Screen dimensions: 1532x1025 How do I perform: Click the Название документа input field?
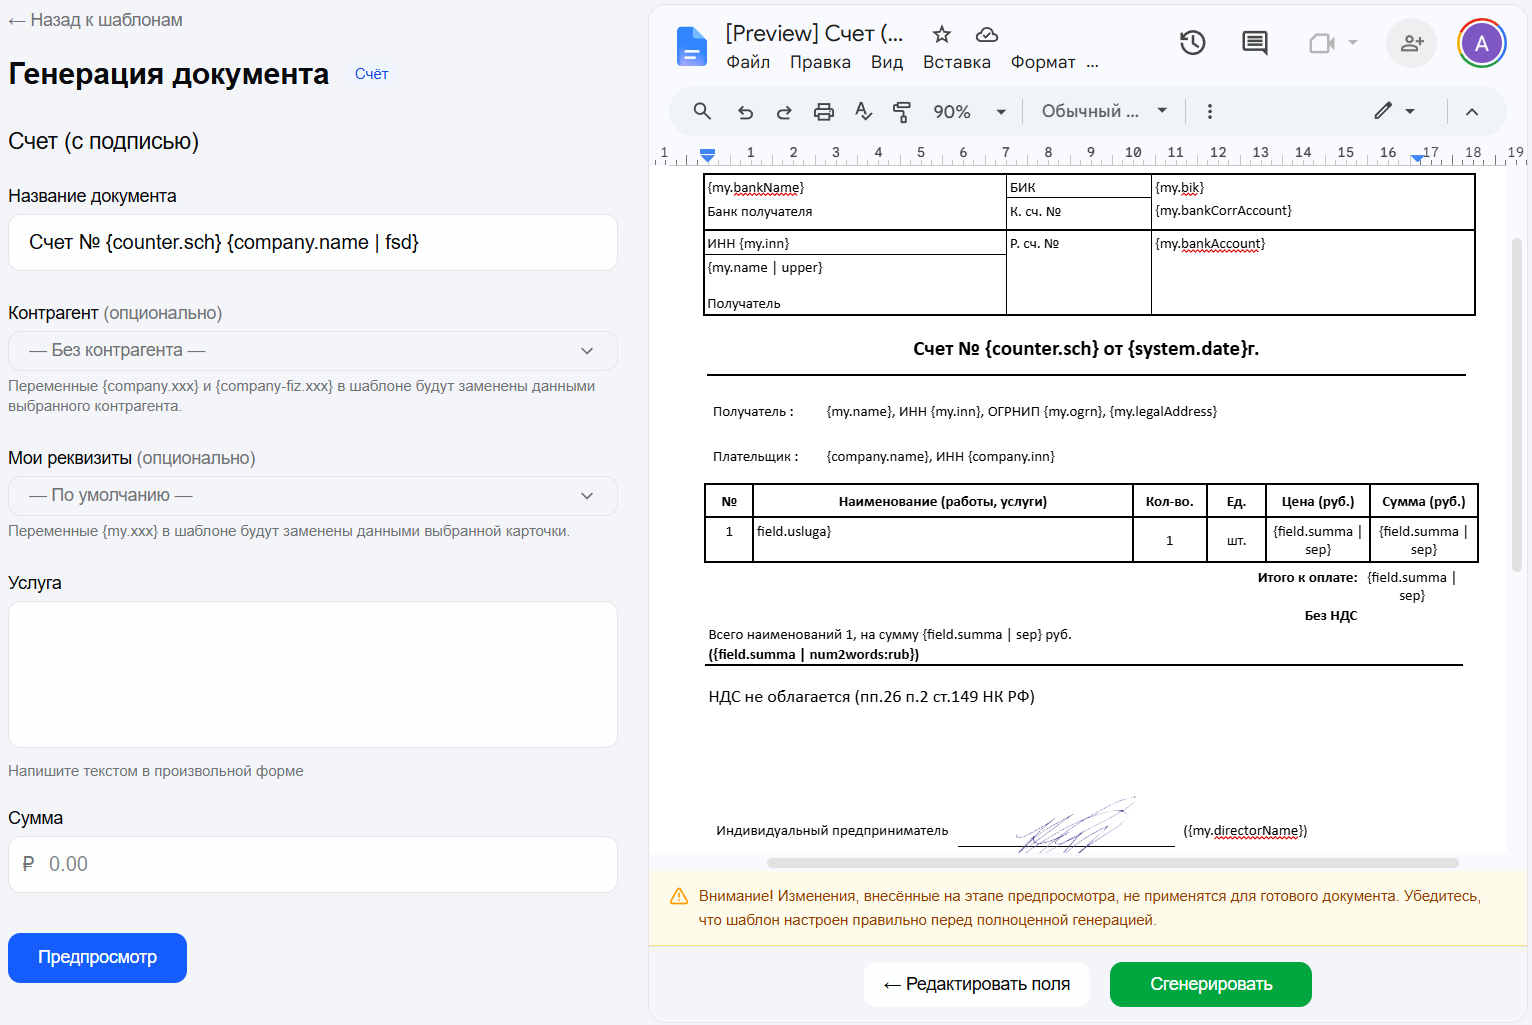click(x=313, y=243)
